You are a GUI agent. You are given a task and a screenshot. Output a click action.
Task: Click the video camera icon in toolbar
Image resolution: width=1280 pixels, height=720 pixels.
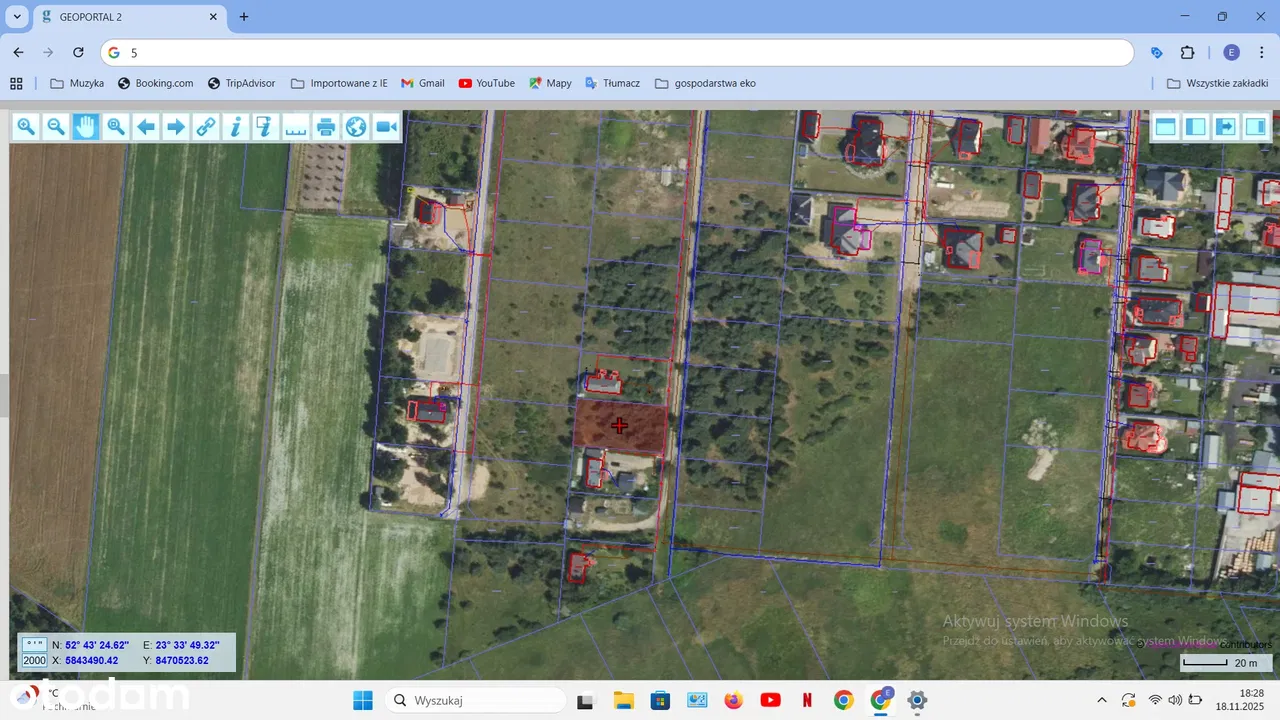pyautogui.click(x=386, y=126)
